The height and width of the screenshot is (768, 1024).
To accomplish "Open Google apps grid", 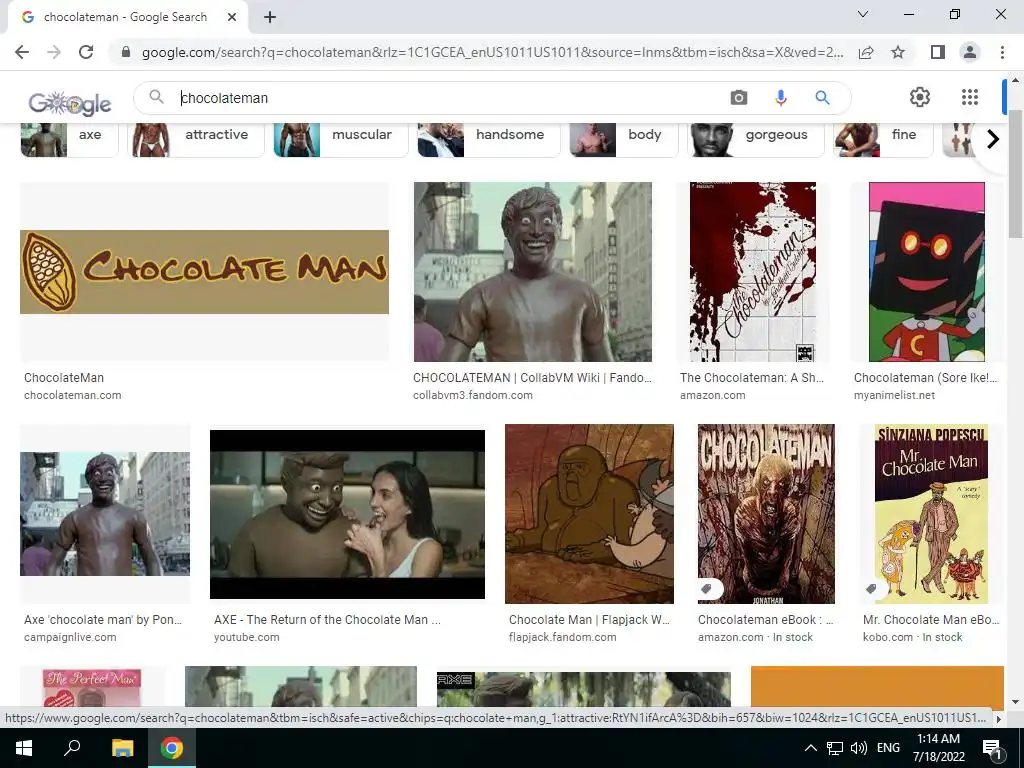I will point(970,97).
